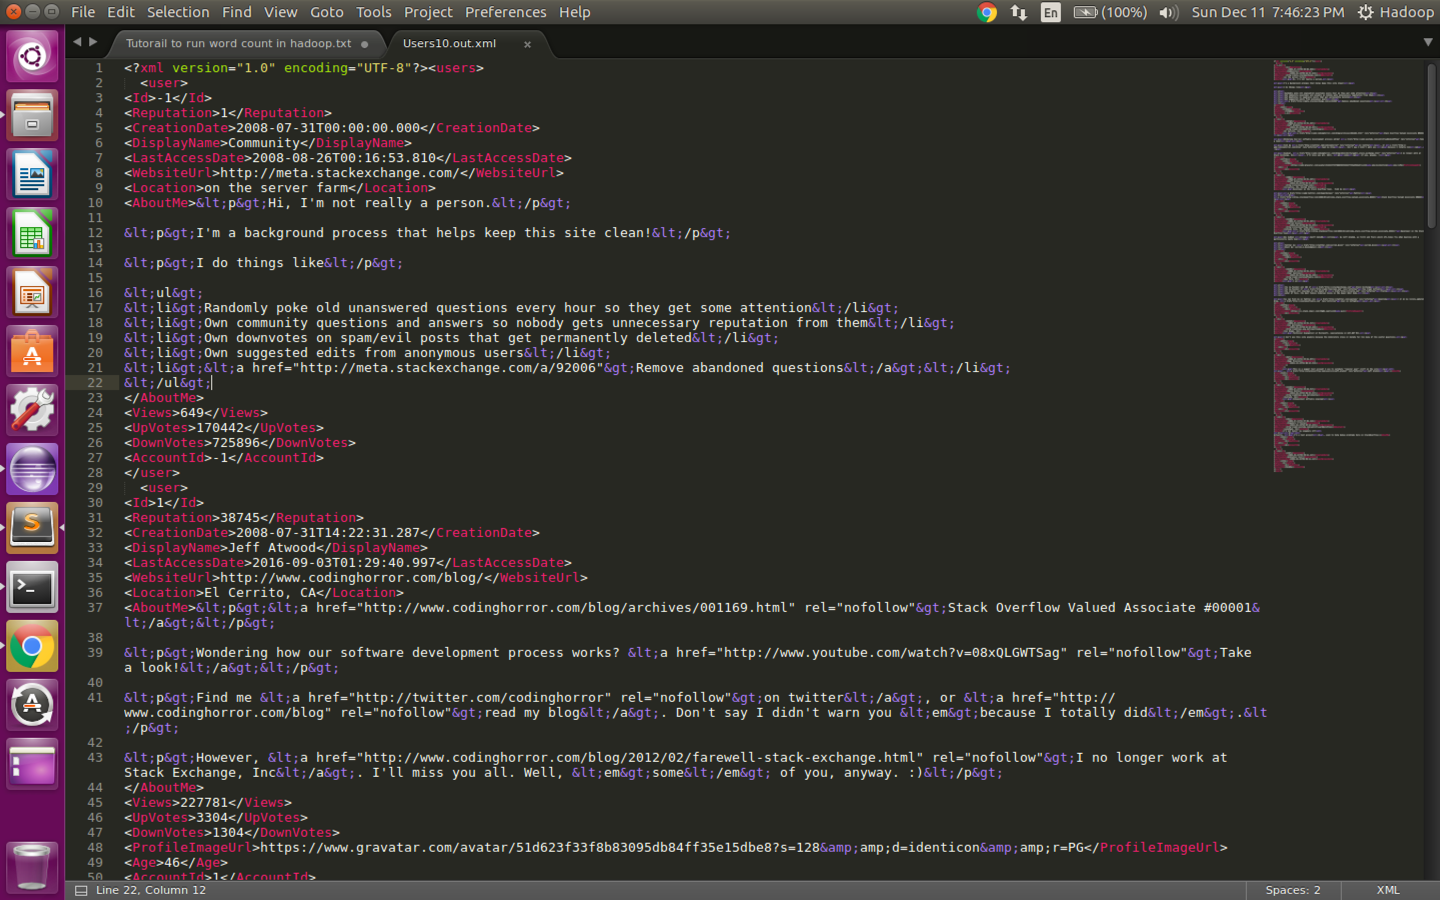Launch LibreOffice Calc from the launcher
Image resolution: width=1440 pixels, height=900 pixels.
pyautogui.click(x=33, y=232)
